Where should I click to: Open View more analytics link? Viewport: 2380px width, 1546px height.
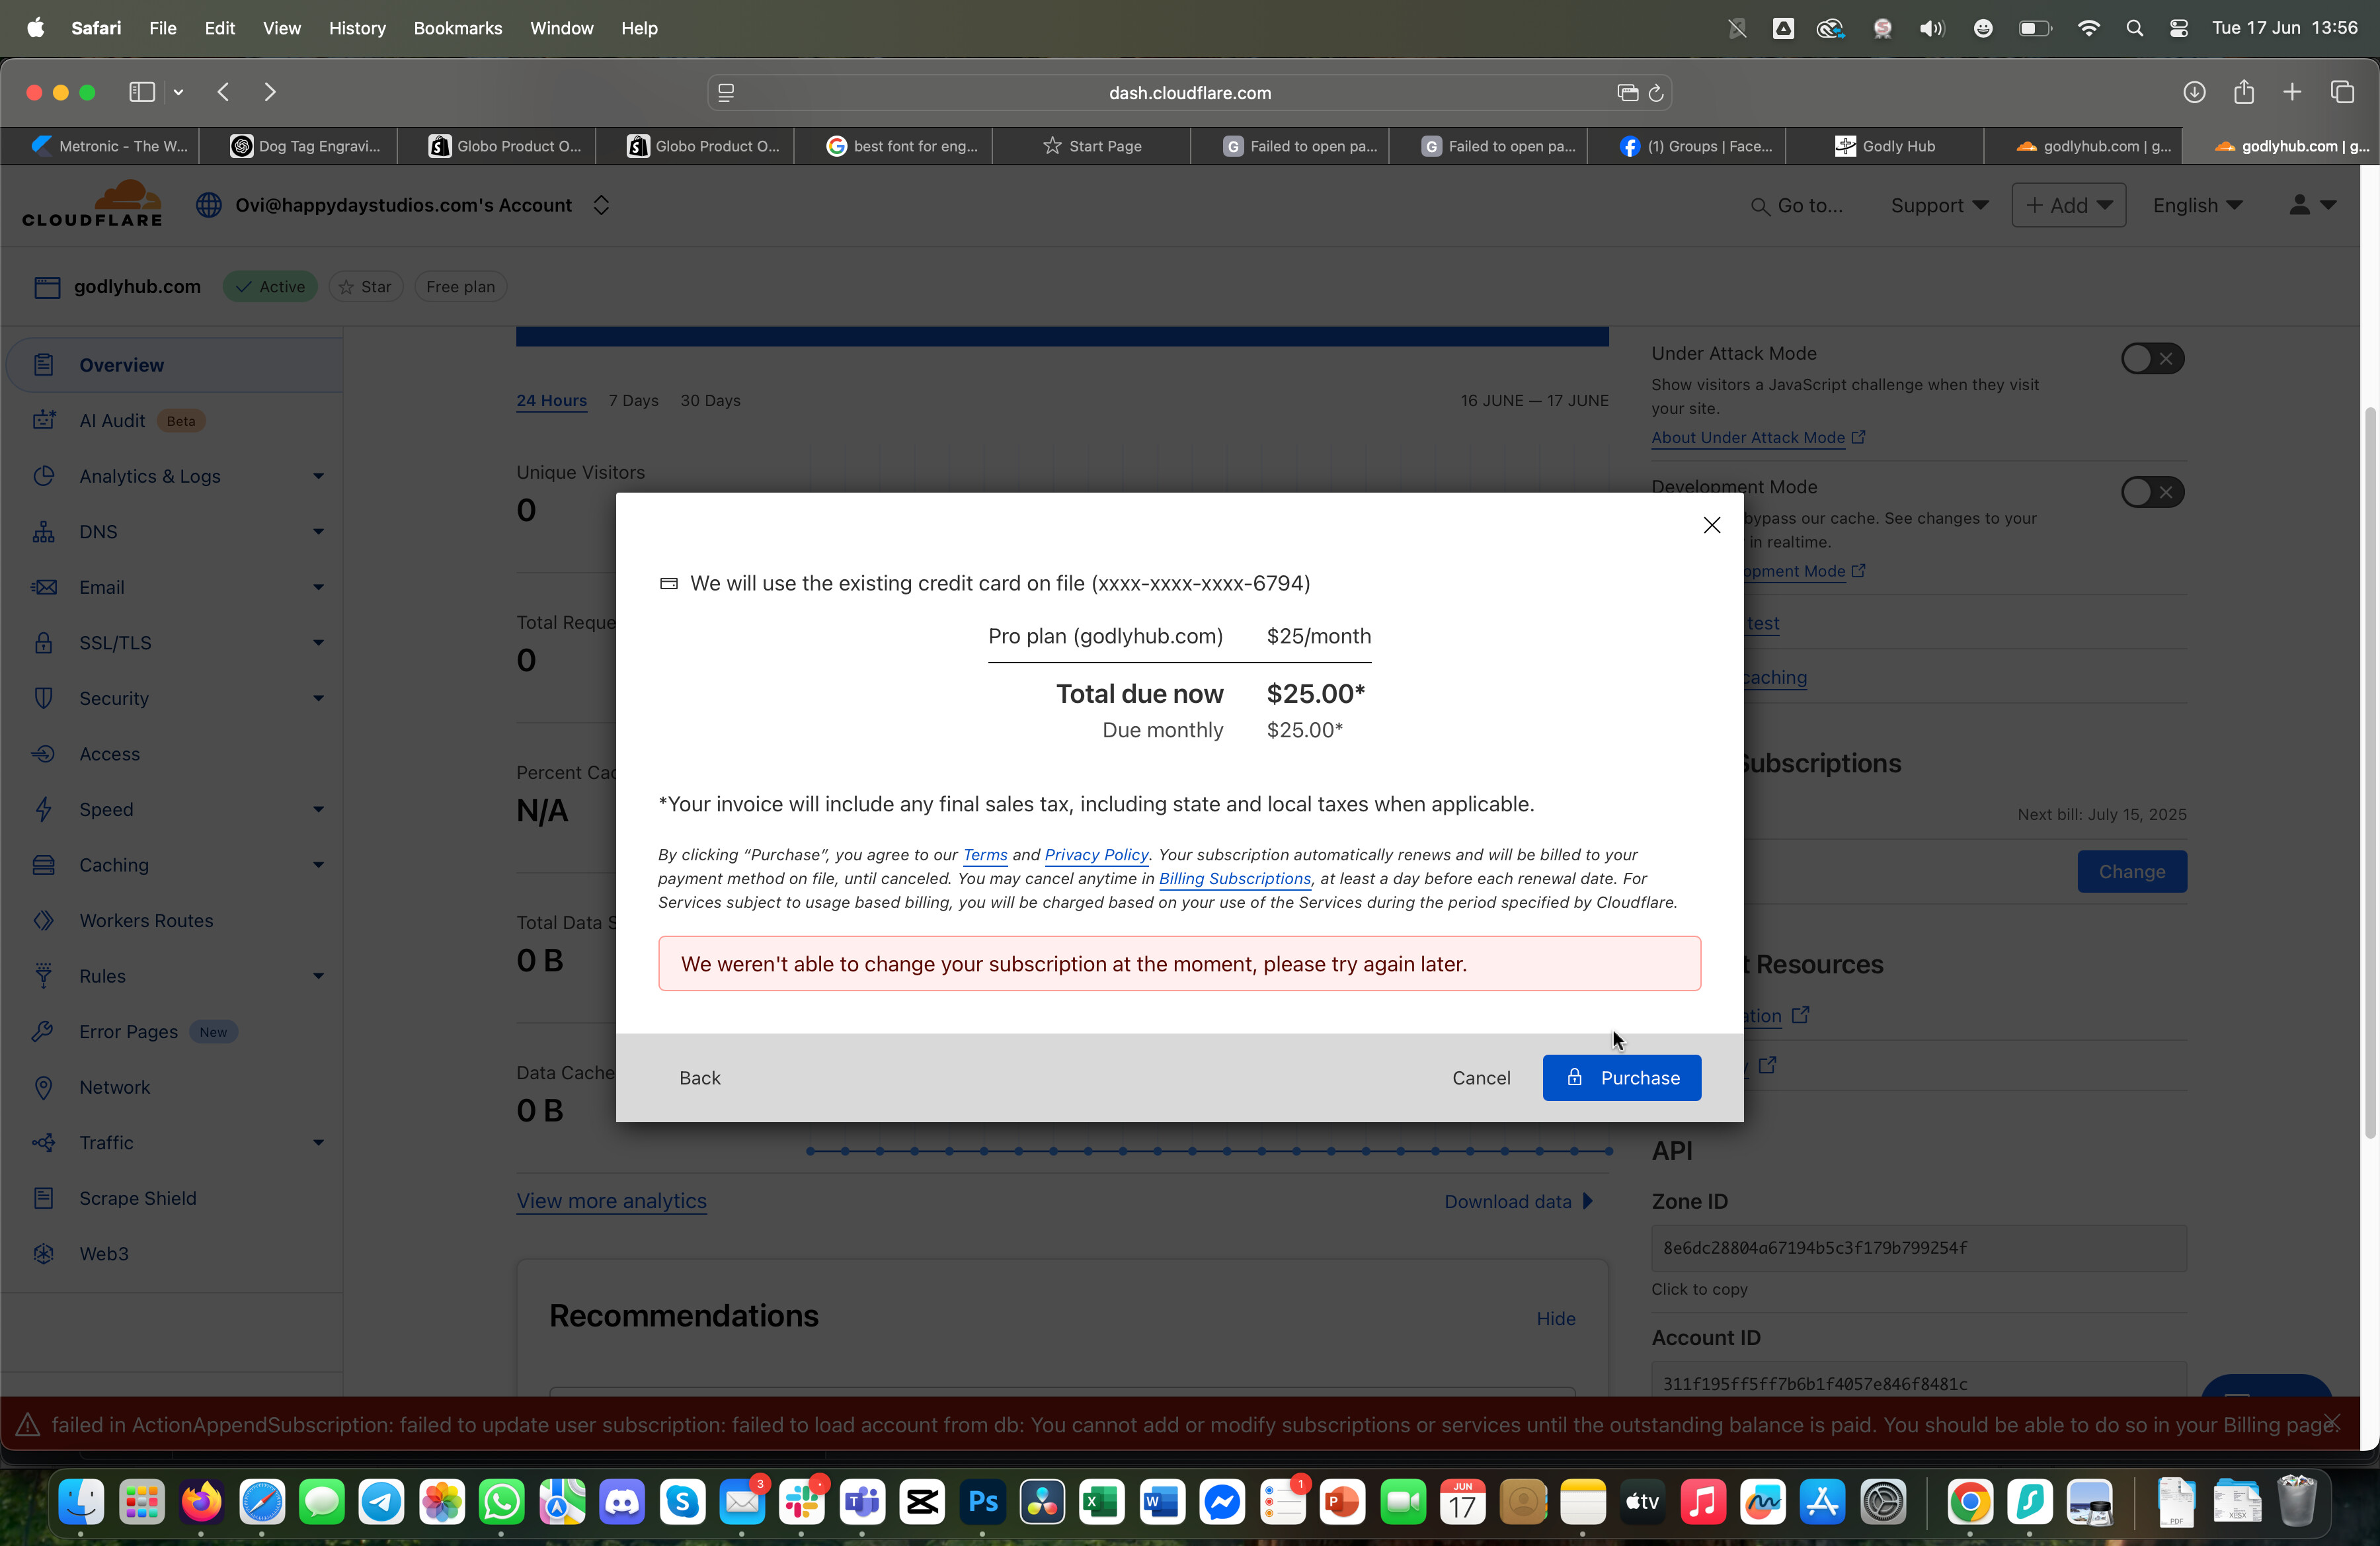[611, 1201]
